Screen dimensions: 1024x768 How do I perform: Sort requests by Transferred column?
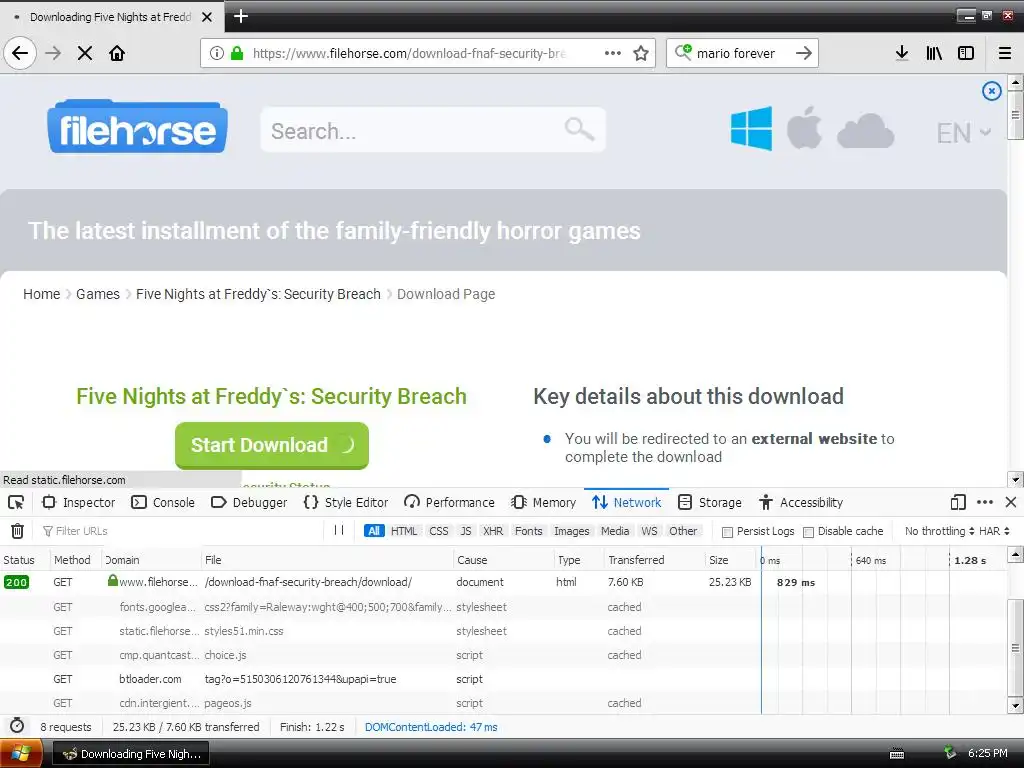tap(653, 560)
